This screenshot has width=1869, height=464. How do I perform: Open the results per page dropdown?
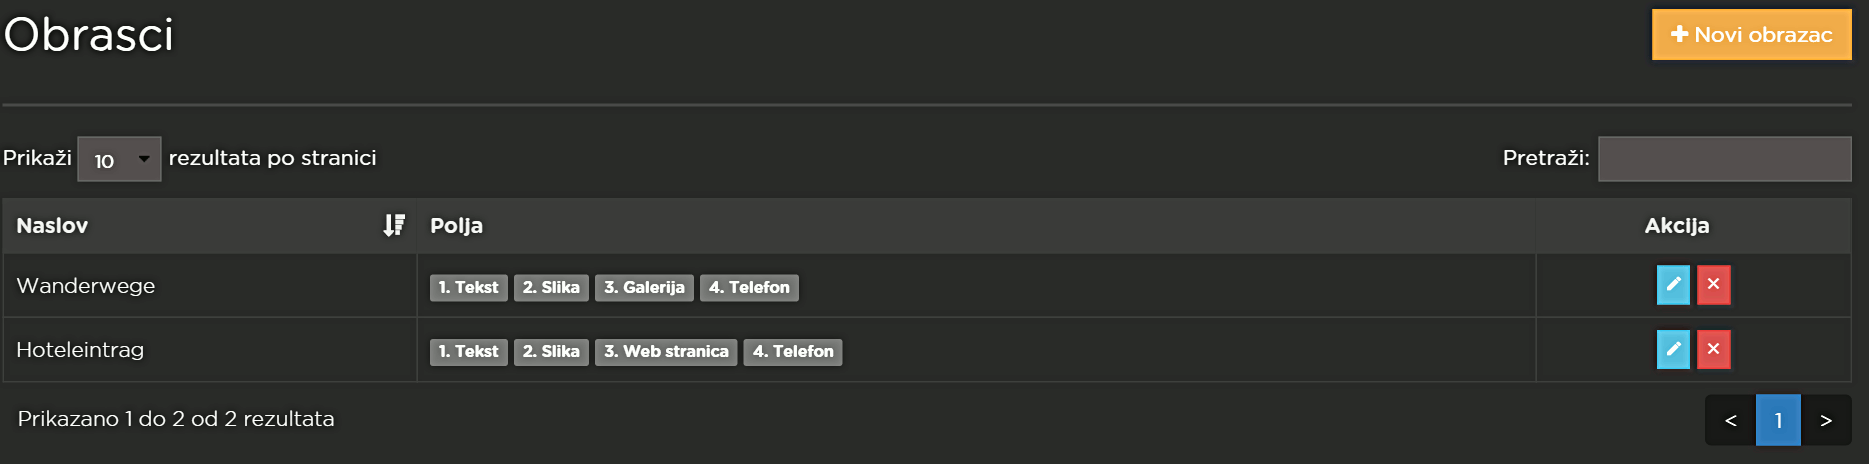pos(119,159)
